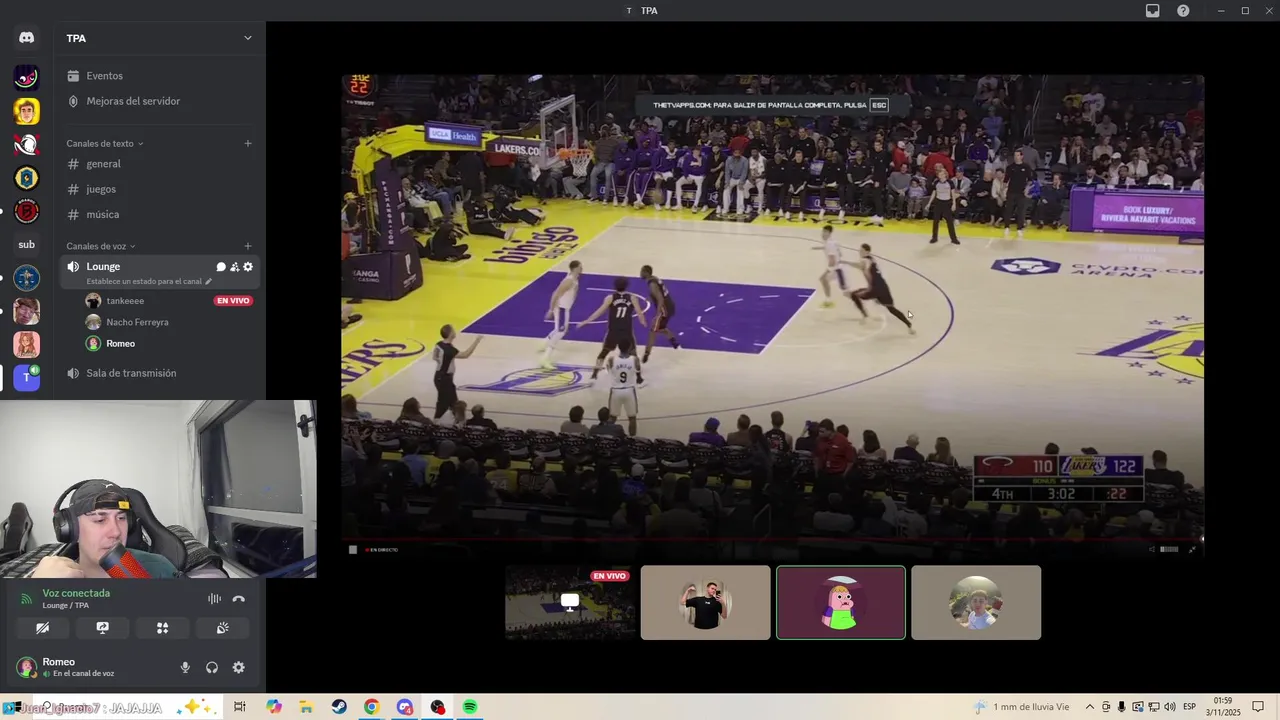1280x720 pixels.
Task: Open Windows notification center icon
Action: 1258,707
